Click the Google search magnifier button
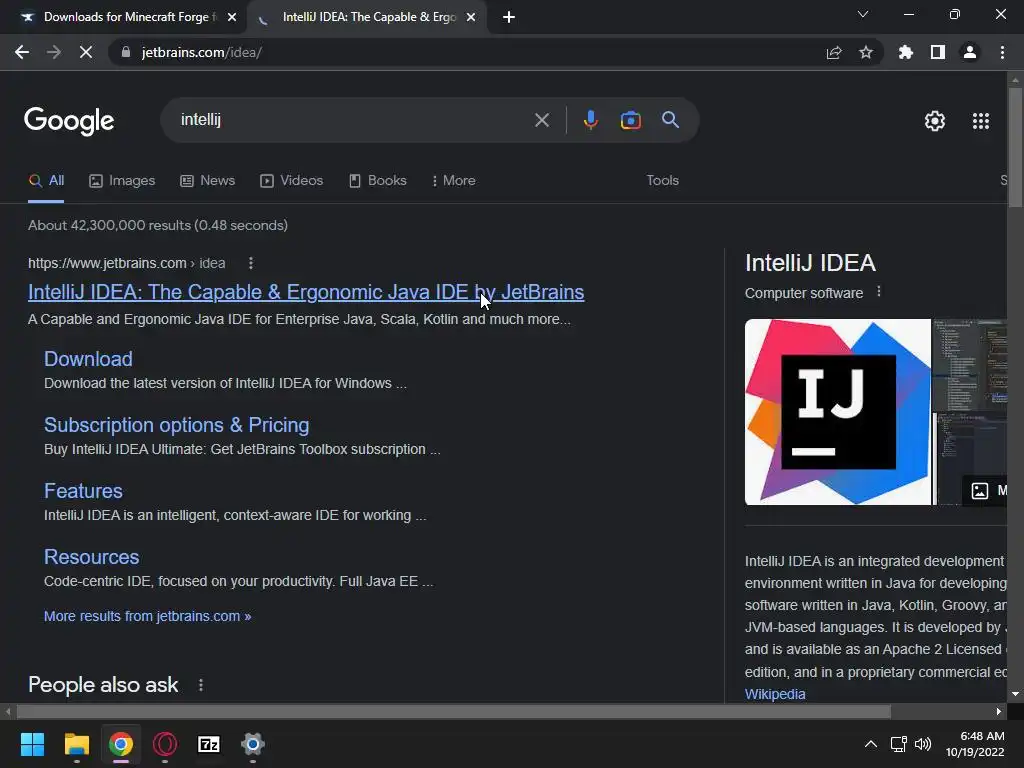The width and height of the screenshot is (1024, 768). (671, 120)
